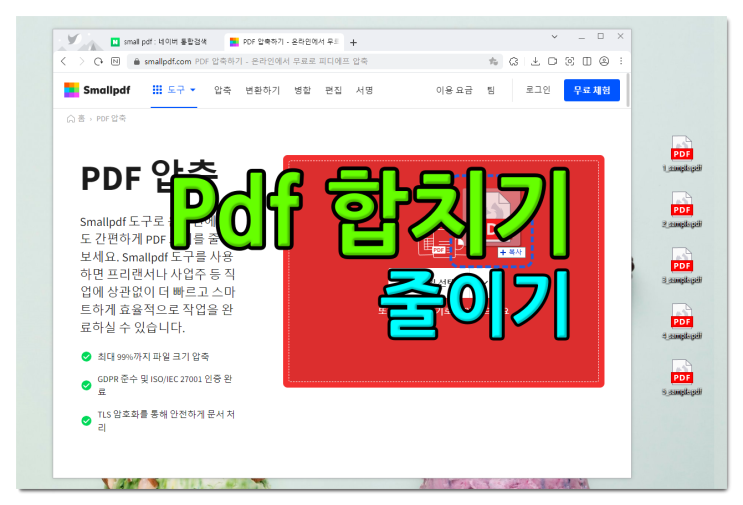Image resolution: width=743 pixels, height=505 pixels.
Task: Open the 서명 menu item
Action: click(x=364, y=90)
